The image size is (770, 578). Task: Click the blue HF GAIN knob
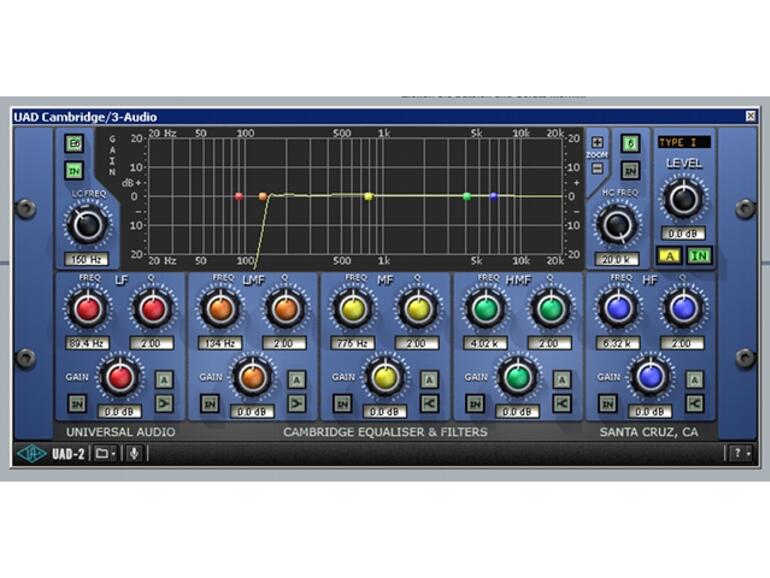point(651,377)
